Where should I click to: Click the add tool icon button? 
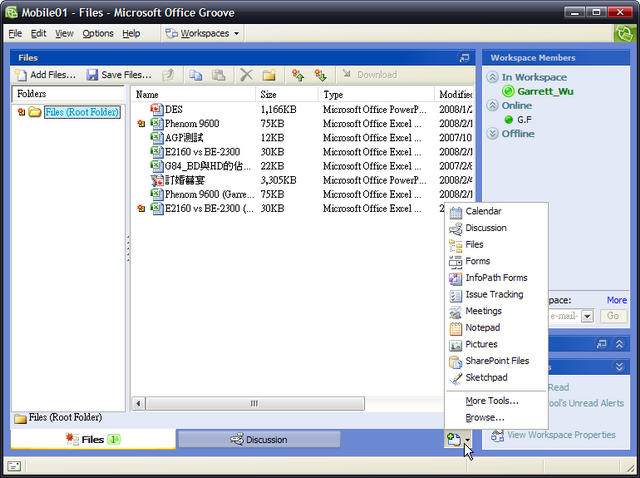(454, 440)
